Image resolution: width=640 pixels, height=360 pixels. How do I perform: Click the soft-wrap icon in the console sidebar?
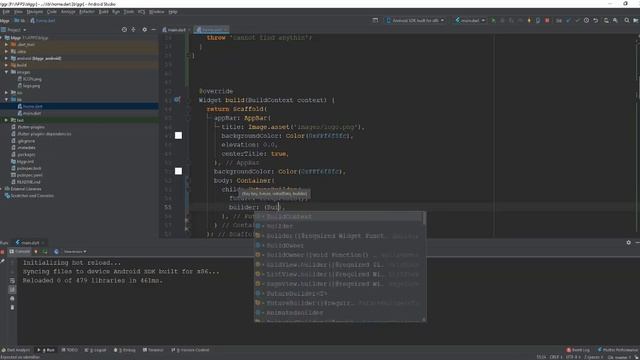pos(12,281)
